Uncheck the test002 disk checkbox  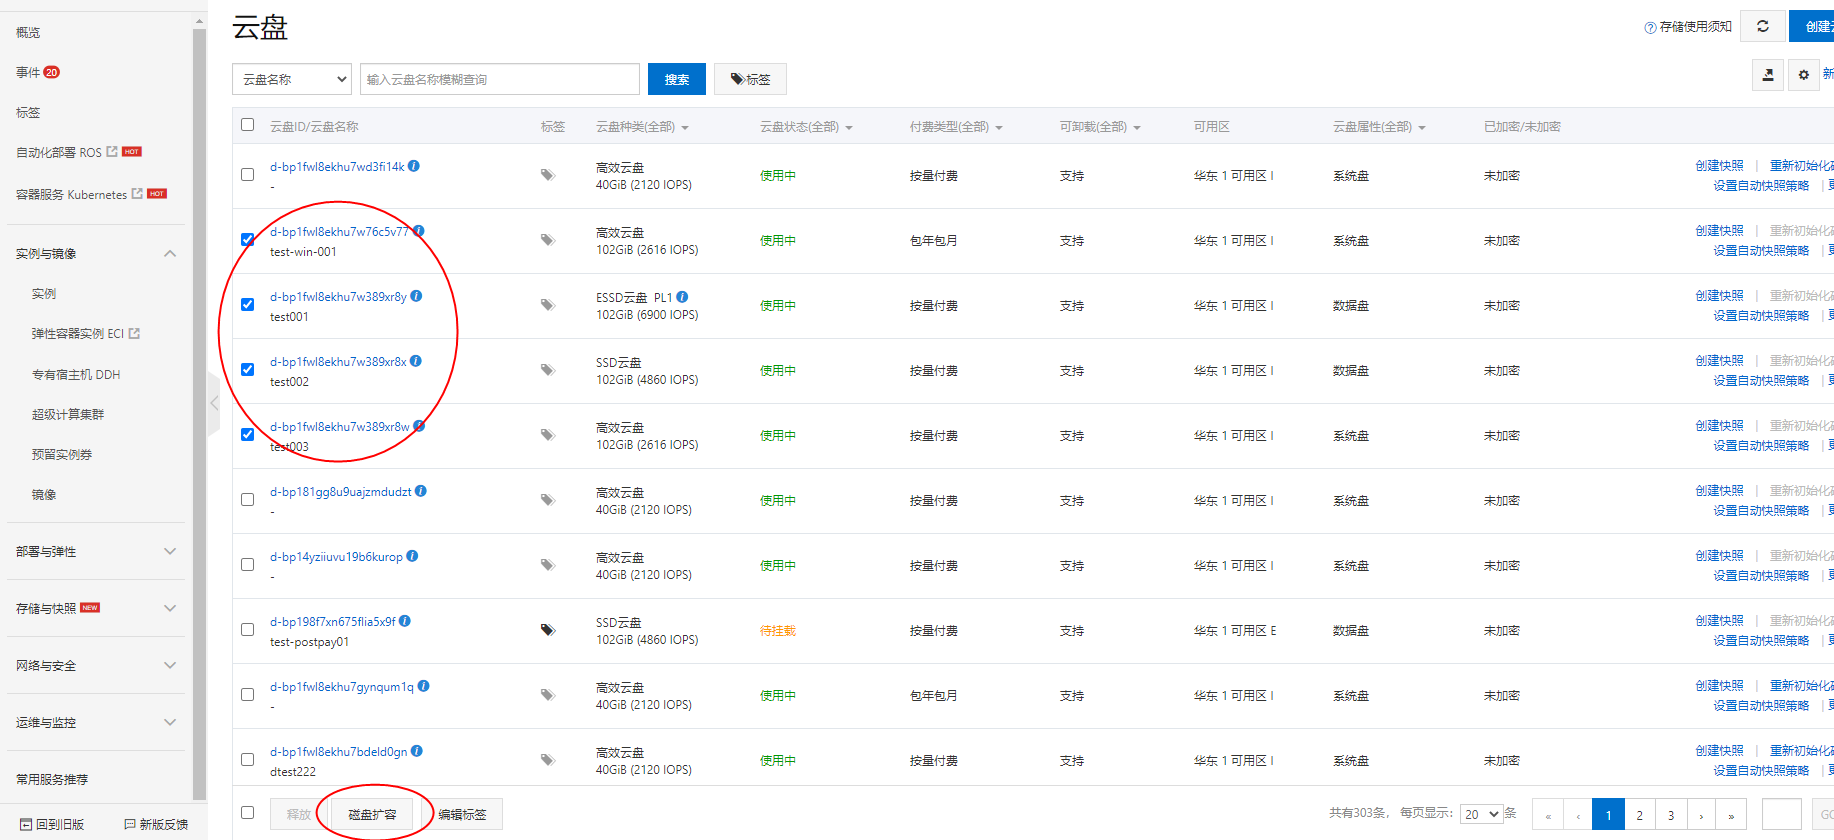pos(247,370)
